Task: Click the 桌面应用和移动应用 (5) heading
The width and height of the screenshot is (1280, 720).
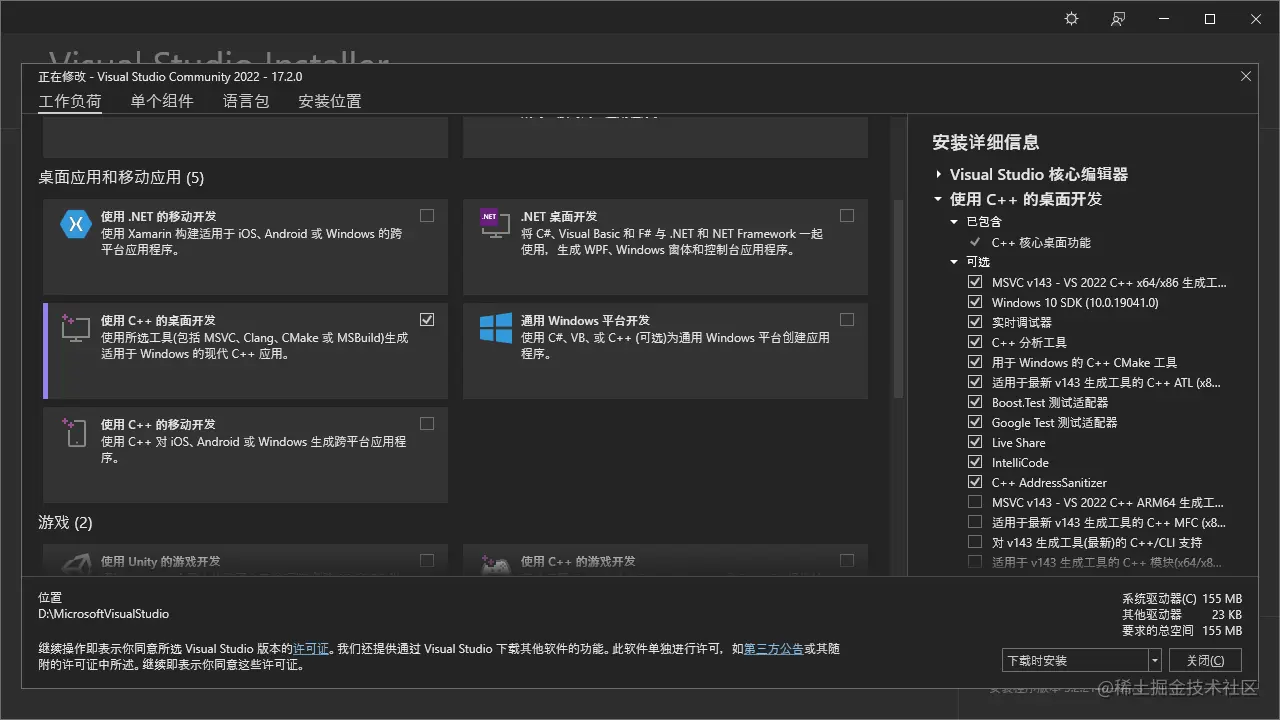Action: [x=121, y=177]
